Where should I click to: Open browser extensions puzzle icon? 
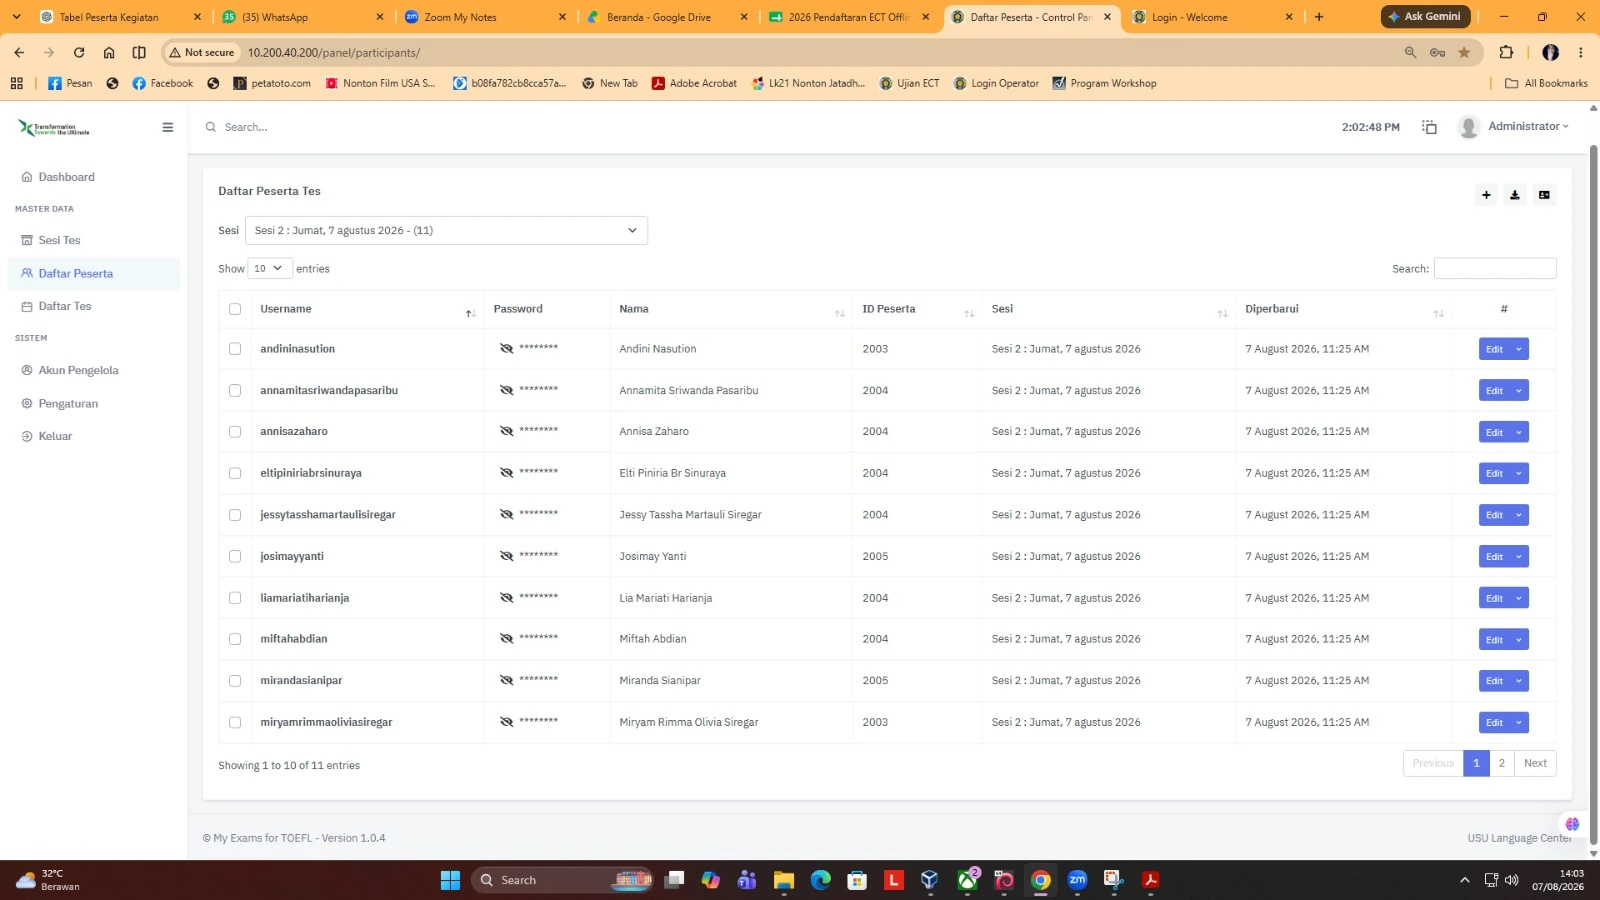coord(1506,52)
